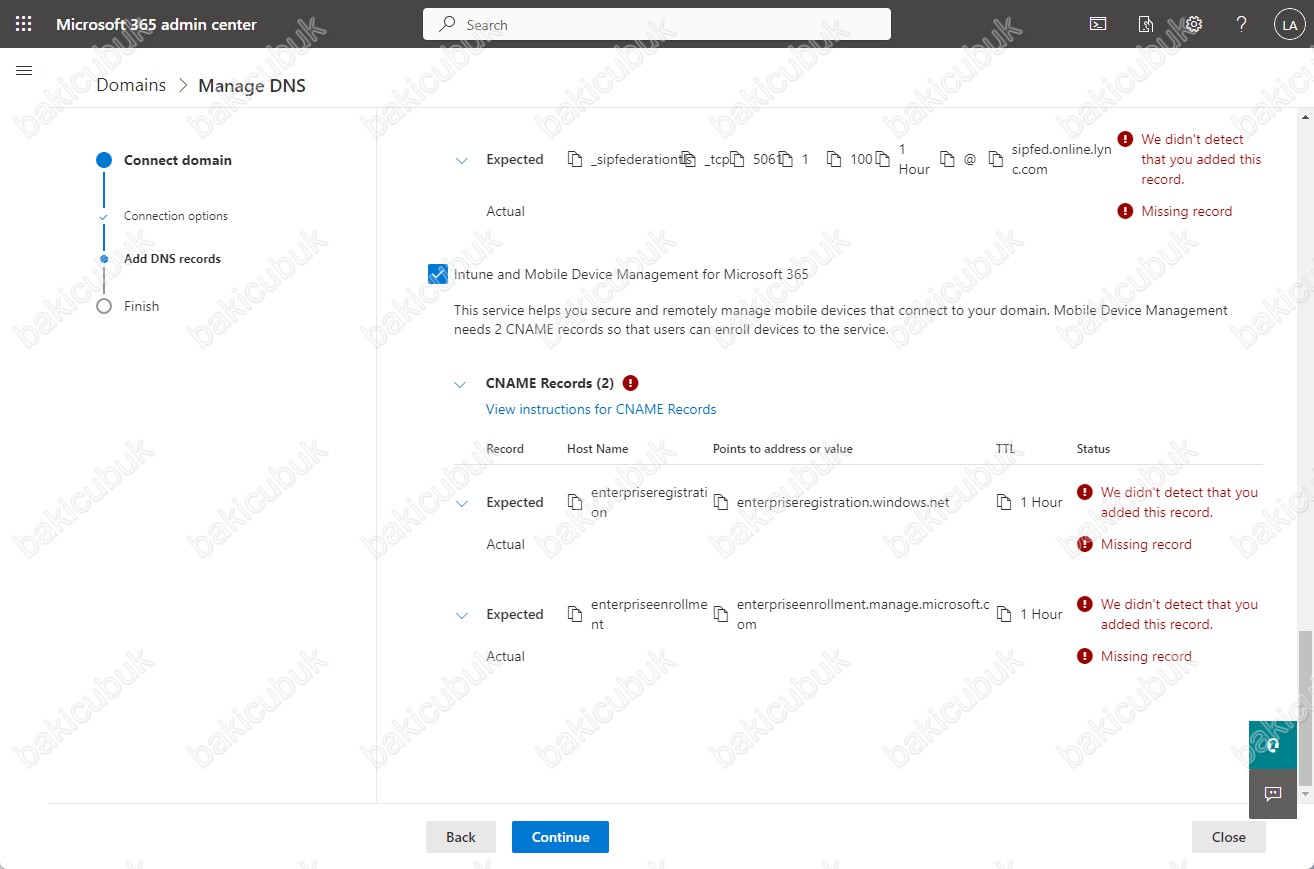The width and height of the screenshot is (1314, 869).
Task: Collapse the enterpriseregistration expected row
Action: point(461,503)
